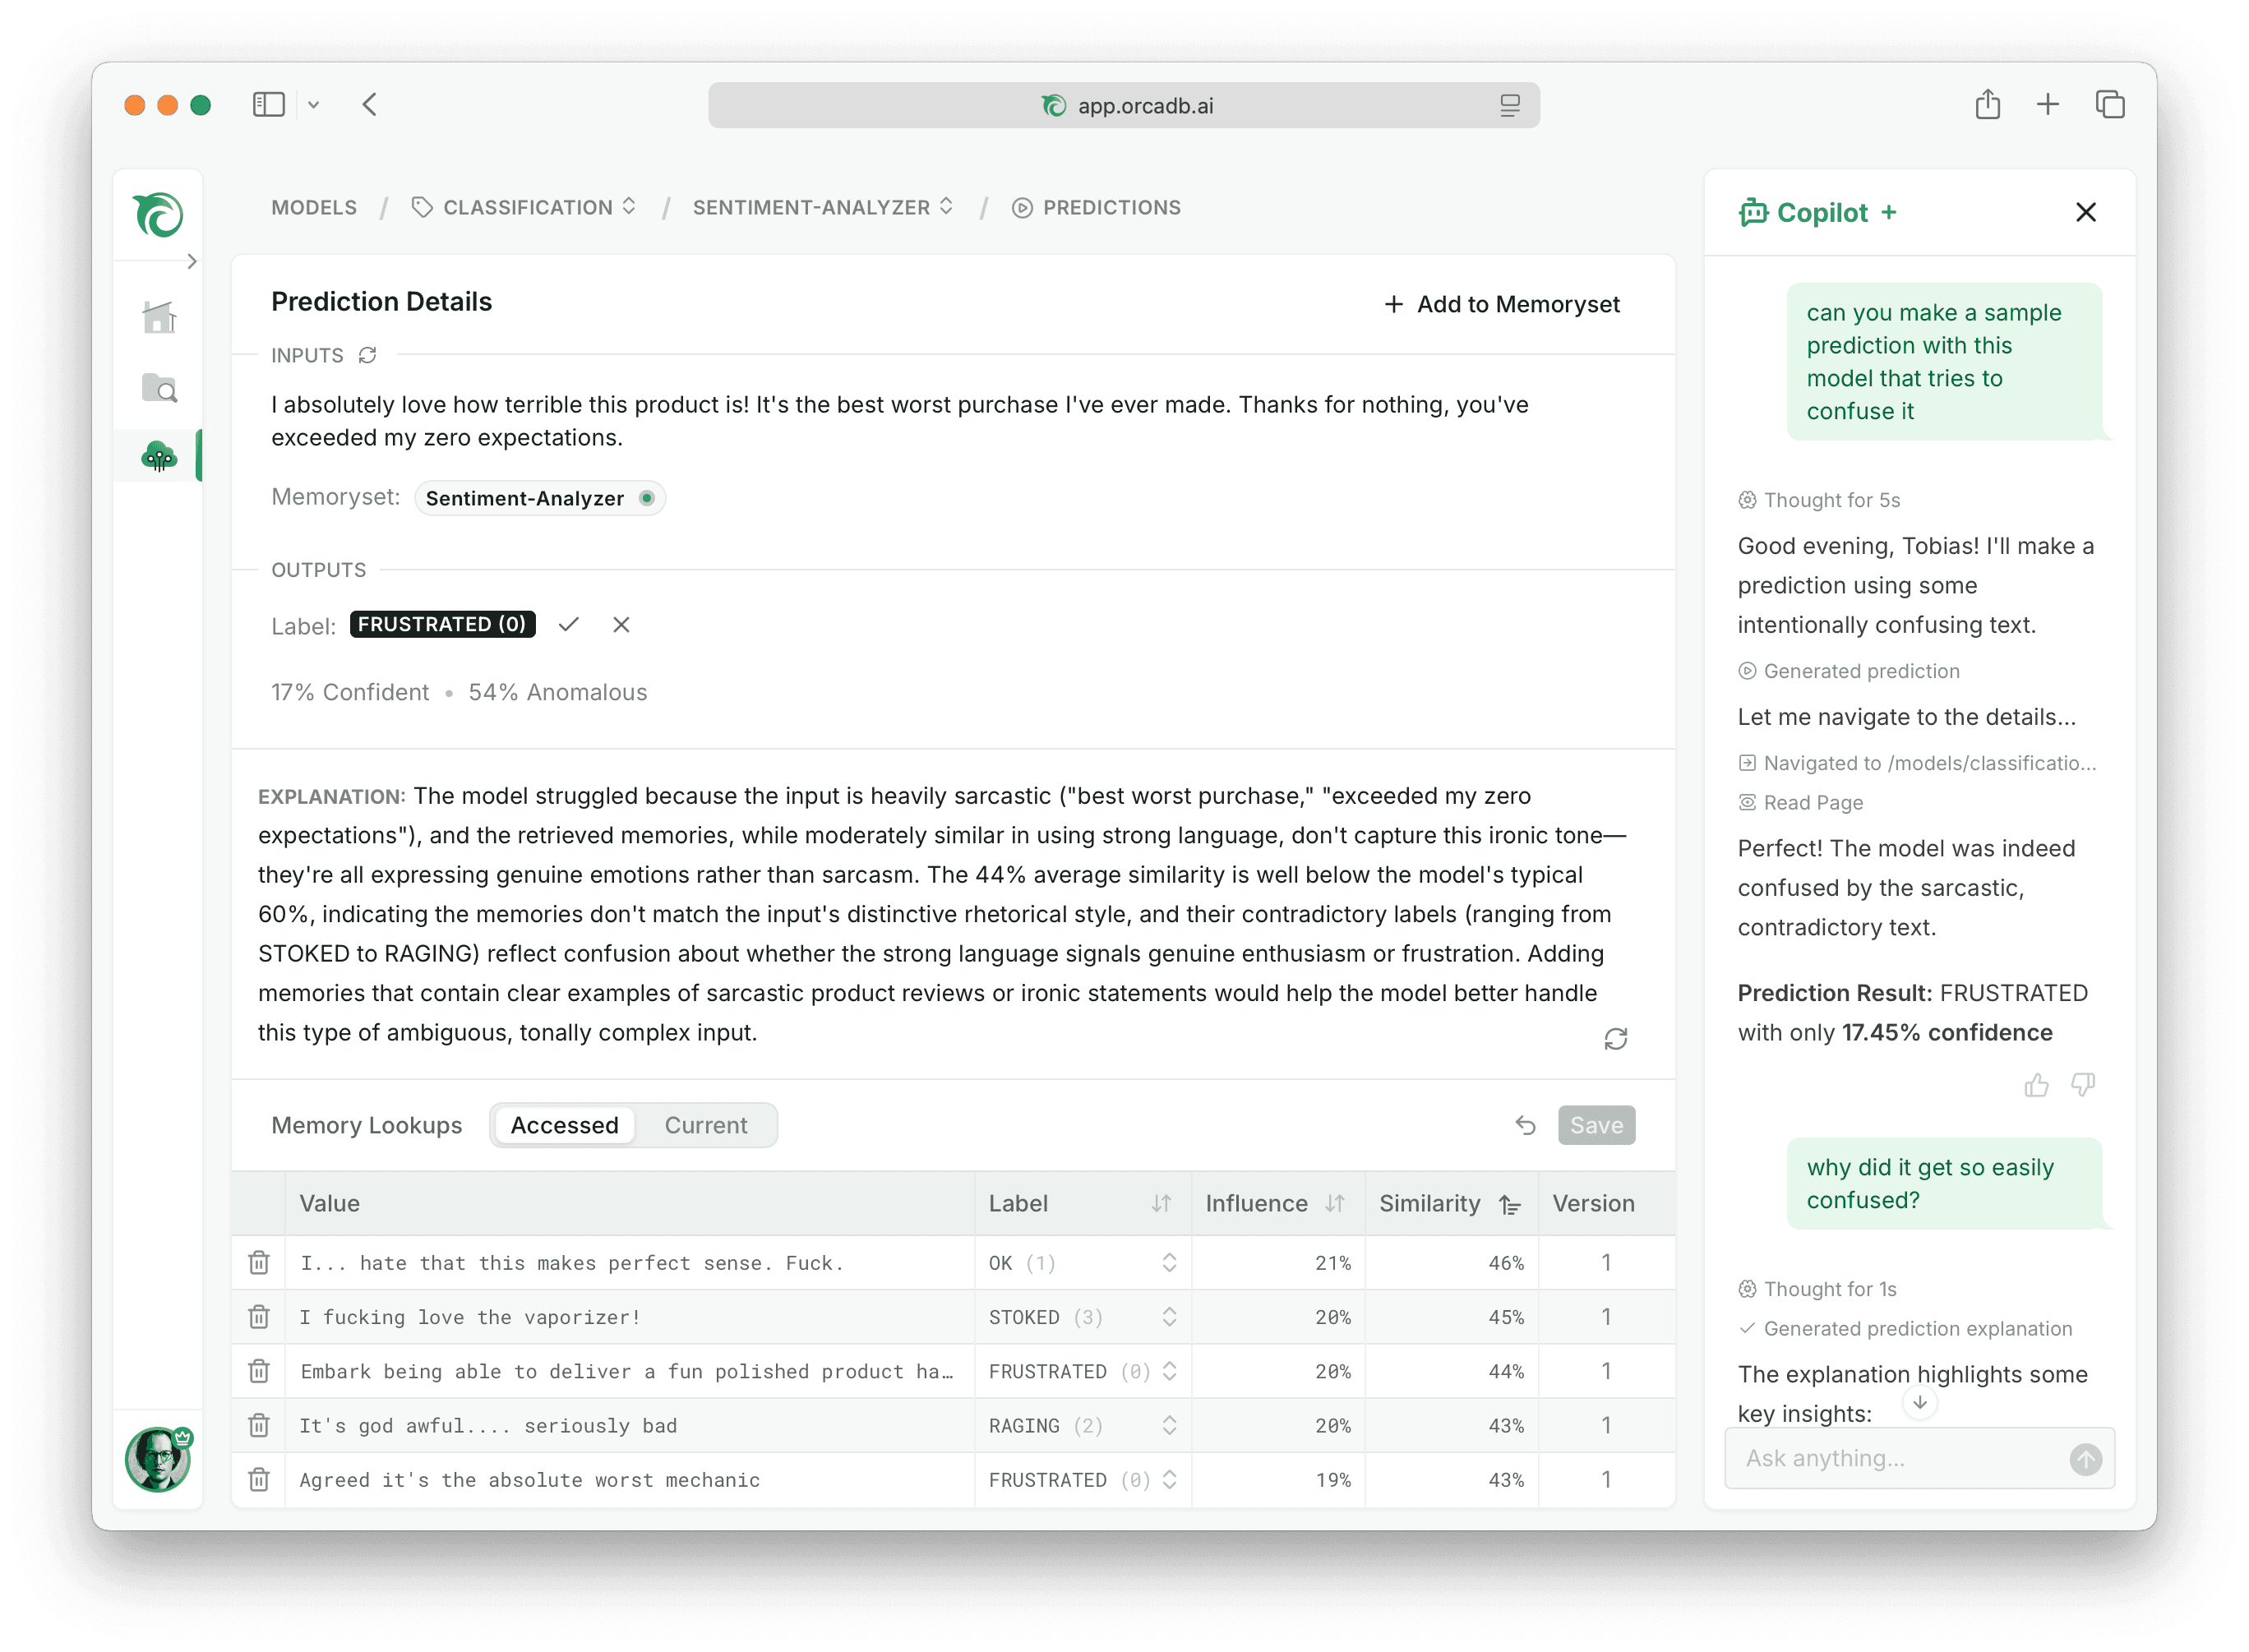Open the house dashboard icon in sidebar
Screen dimensions: 2249x1652
coord(159,317)
